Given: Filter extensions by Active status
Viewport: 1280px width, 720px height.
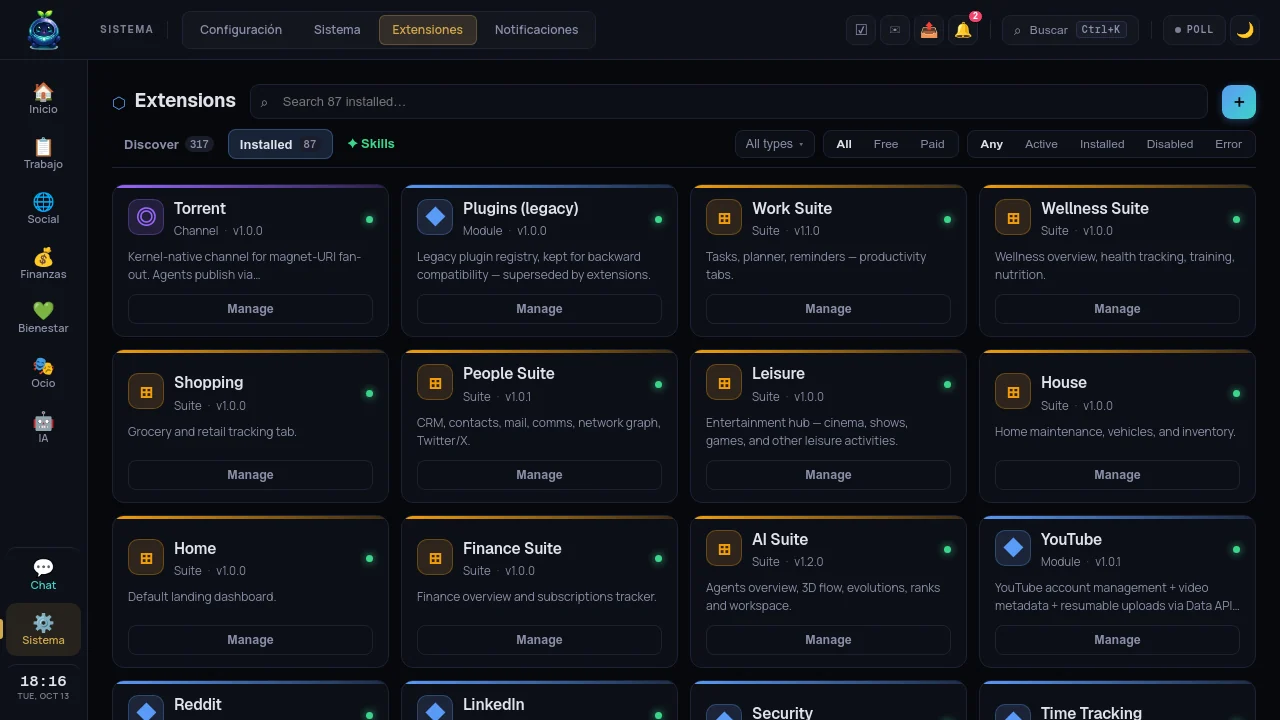Looking at the screenshot, I should coord(1041,144).
